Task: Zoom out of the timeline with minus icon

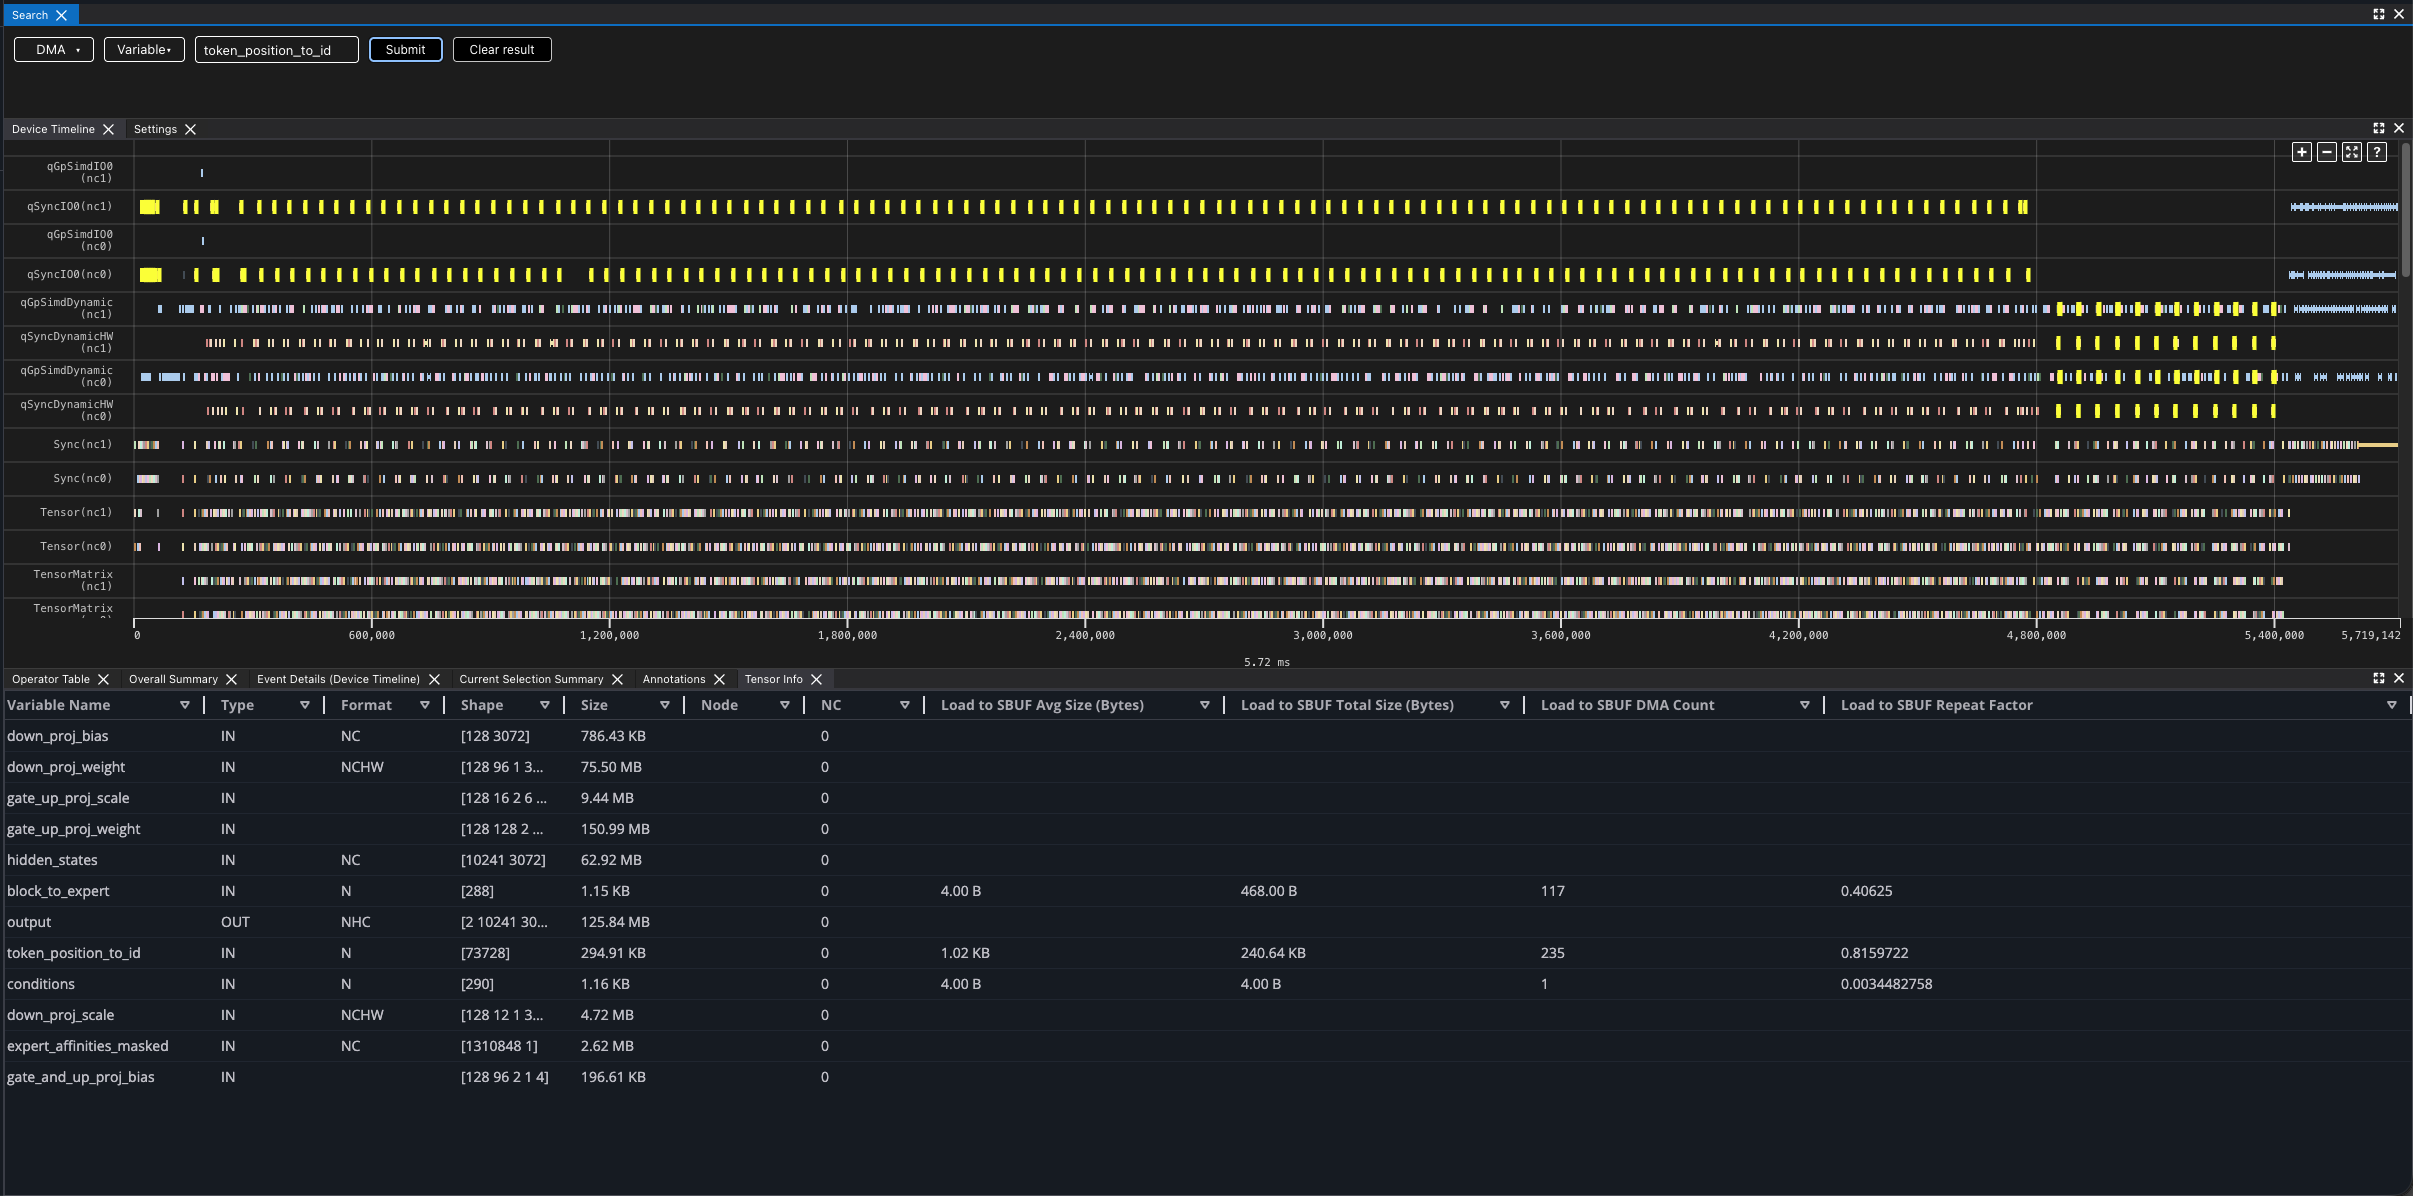Action: [x=2327, y=152]
